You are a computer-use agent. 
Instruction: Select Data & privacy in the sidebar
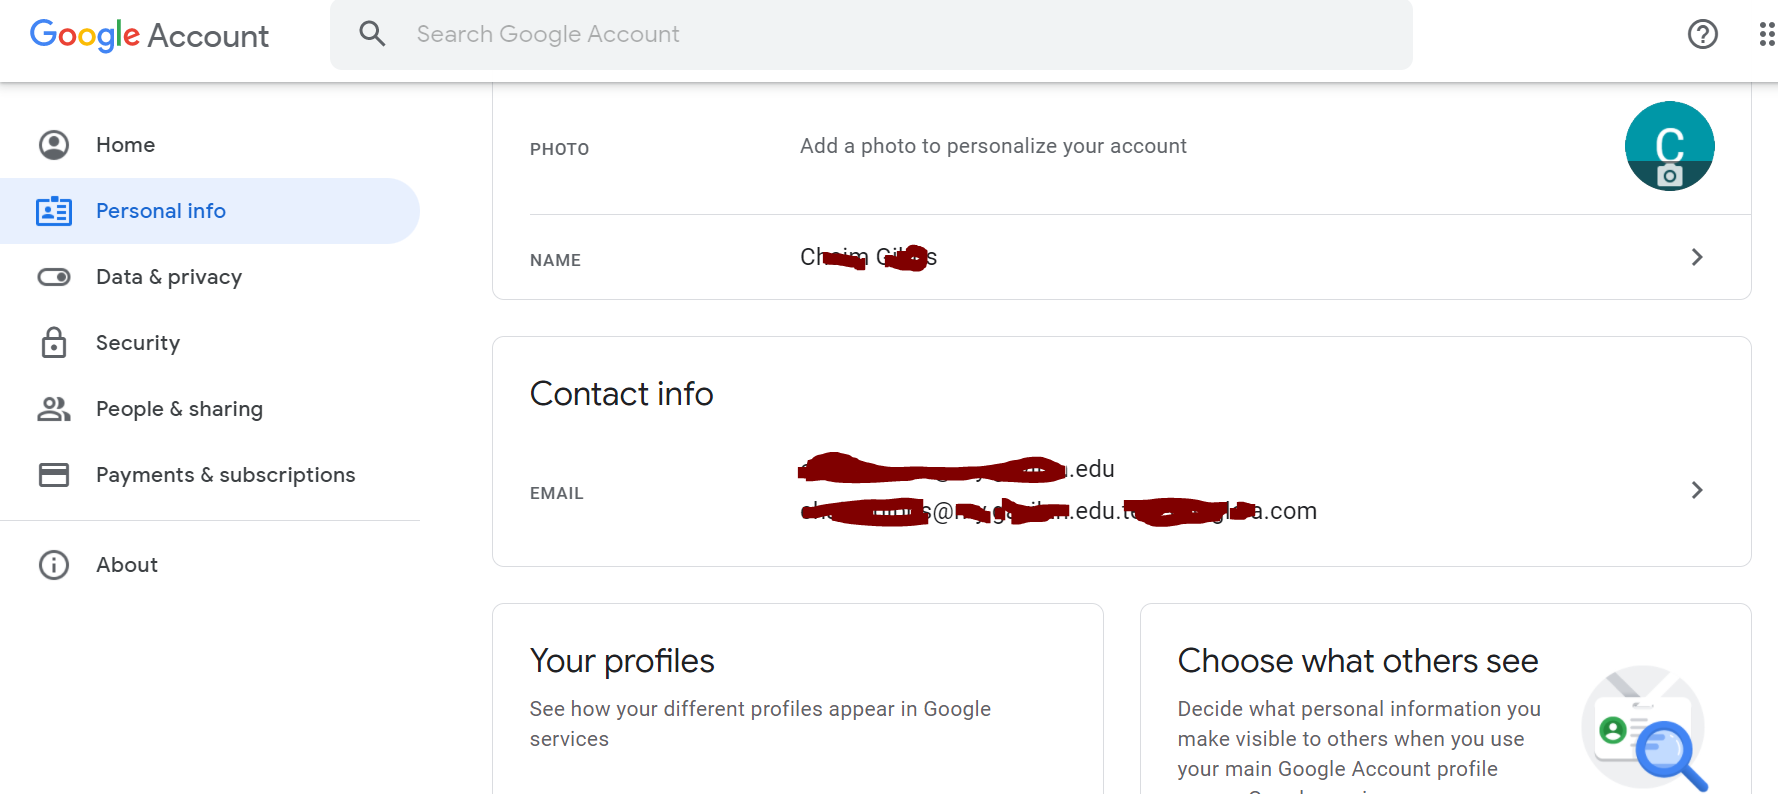[169, 277]
